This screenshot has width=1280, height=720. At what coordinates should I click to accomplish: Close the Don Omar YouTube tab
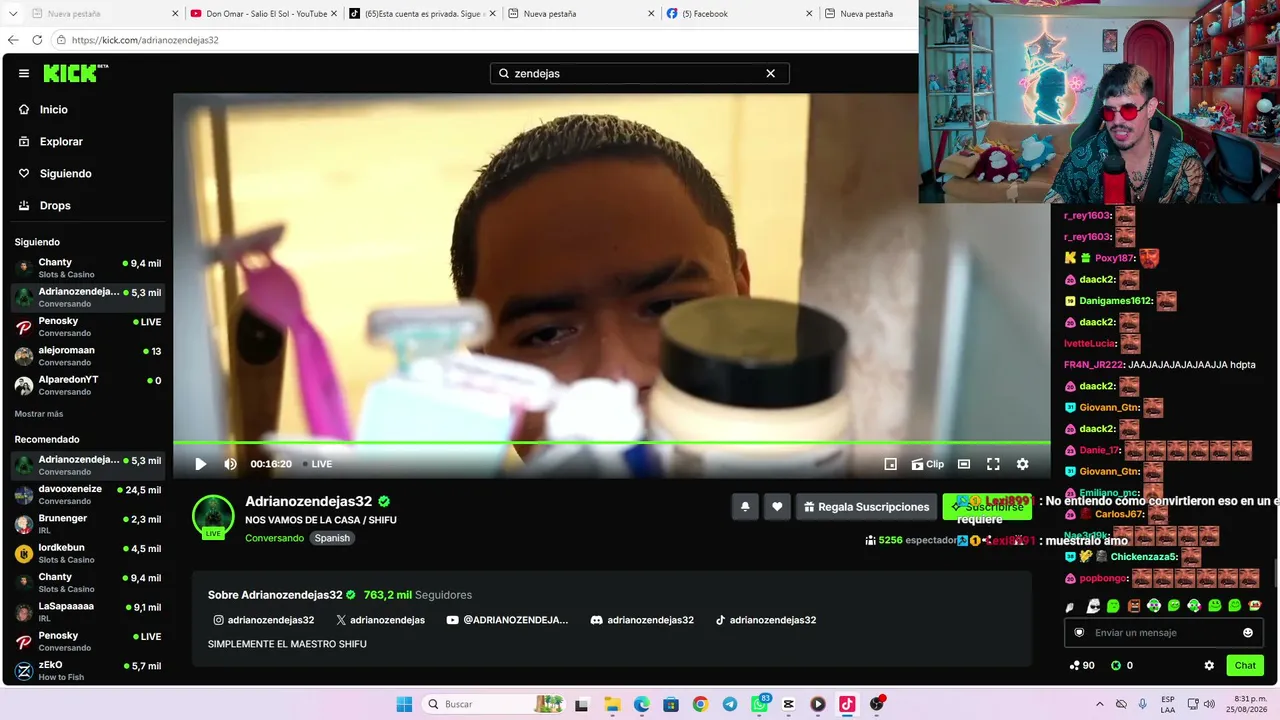click(x=333, y=14)
